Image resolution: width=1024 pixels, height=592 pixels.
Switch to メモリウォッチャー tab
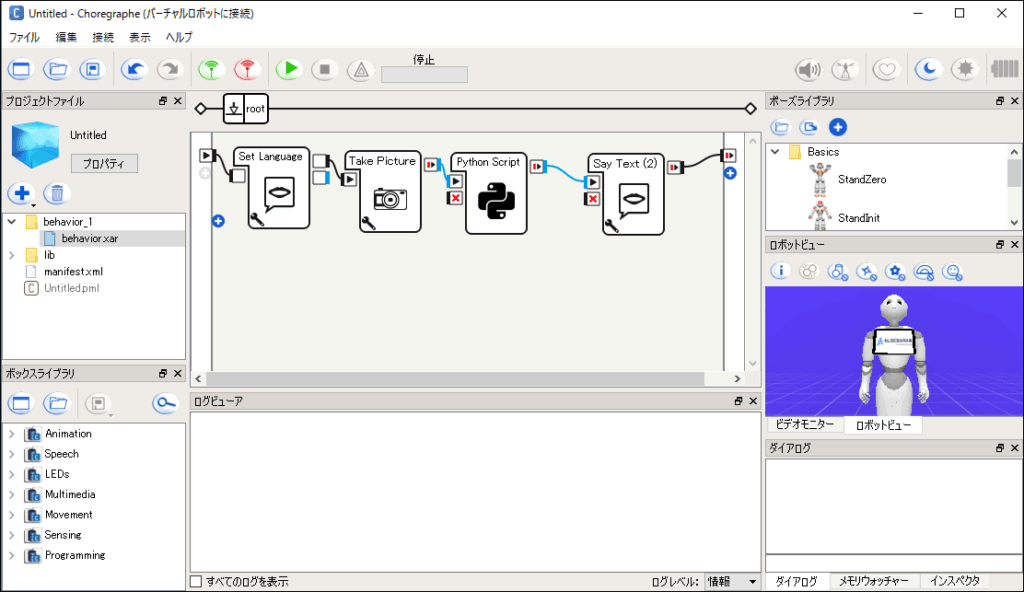(874, 581)
